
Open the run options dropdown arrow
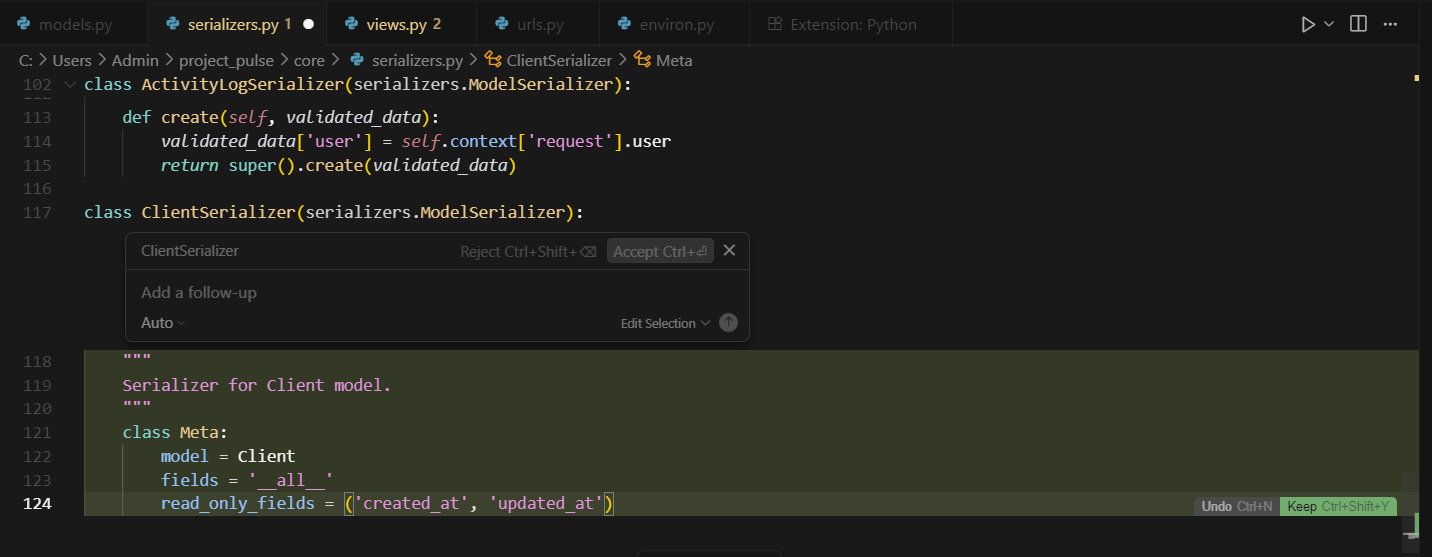tap(1329, 24)
